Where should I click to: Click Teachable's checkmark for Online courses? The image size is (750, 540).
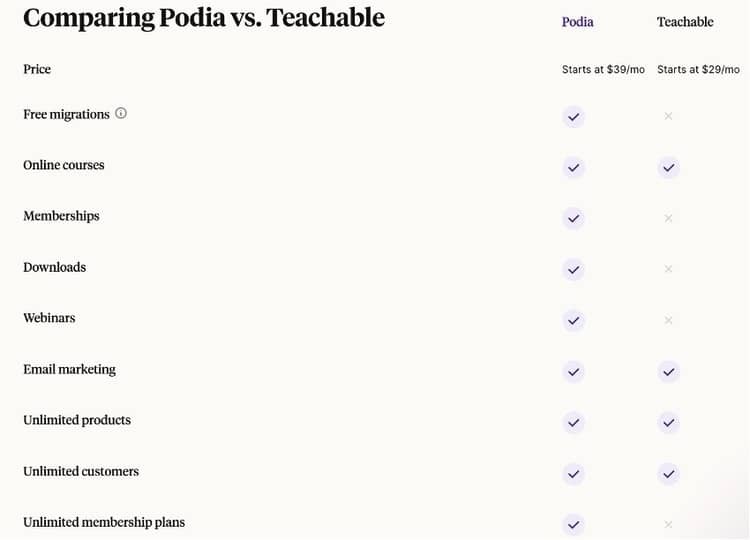click(668, 167)
